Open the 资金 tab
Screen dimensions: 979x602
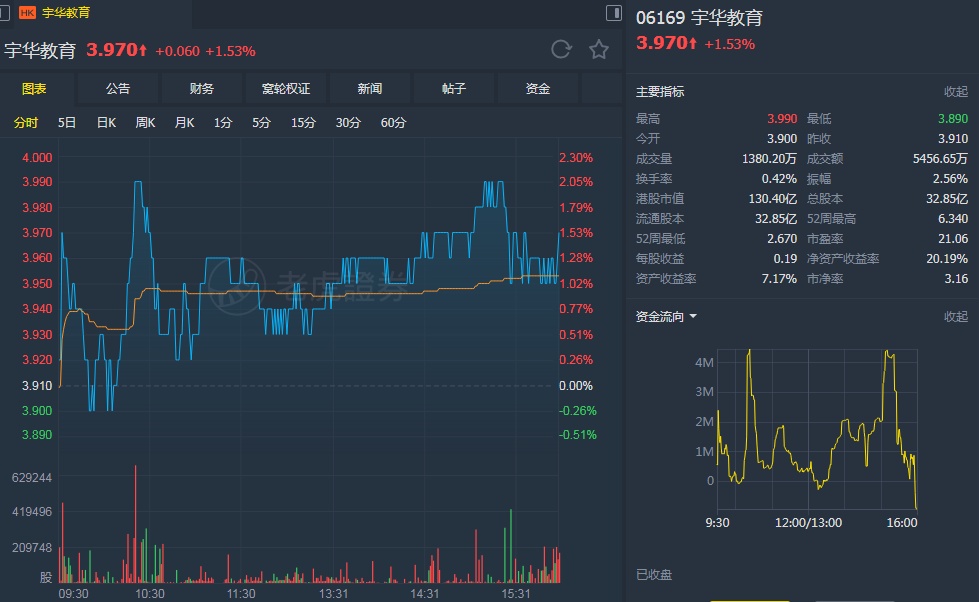point(538,89)
